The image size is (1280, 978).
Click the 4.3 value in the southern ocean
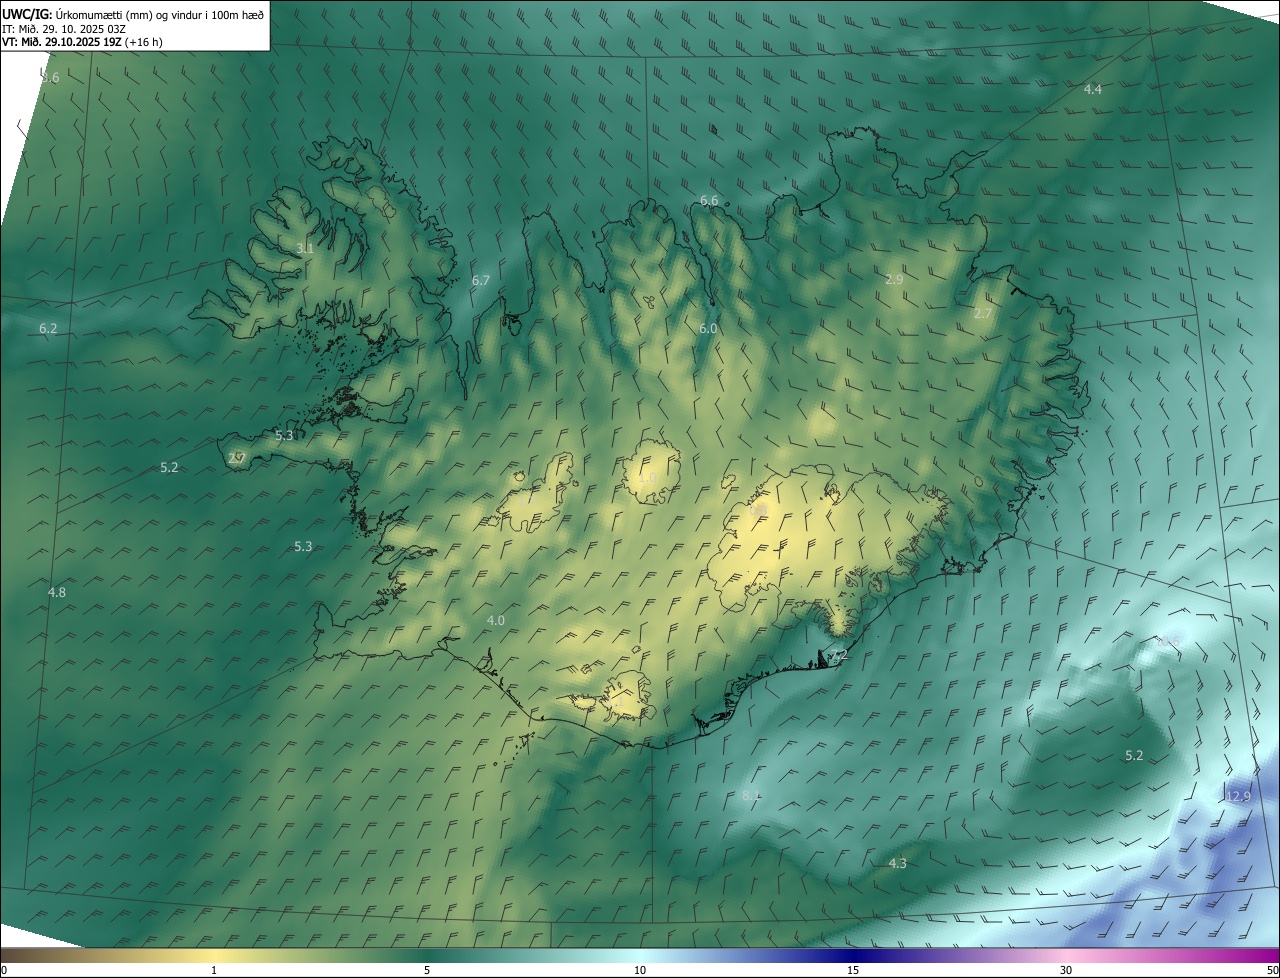tap(898, 863)
